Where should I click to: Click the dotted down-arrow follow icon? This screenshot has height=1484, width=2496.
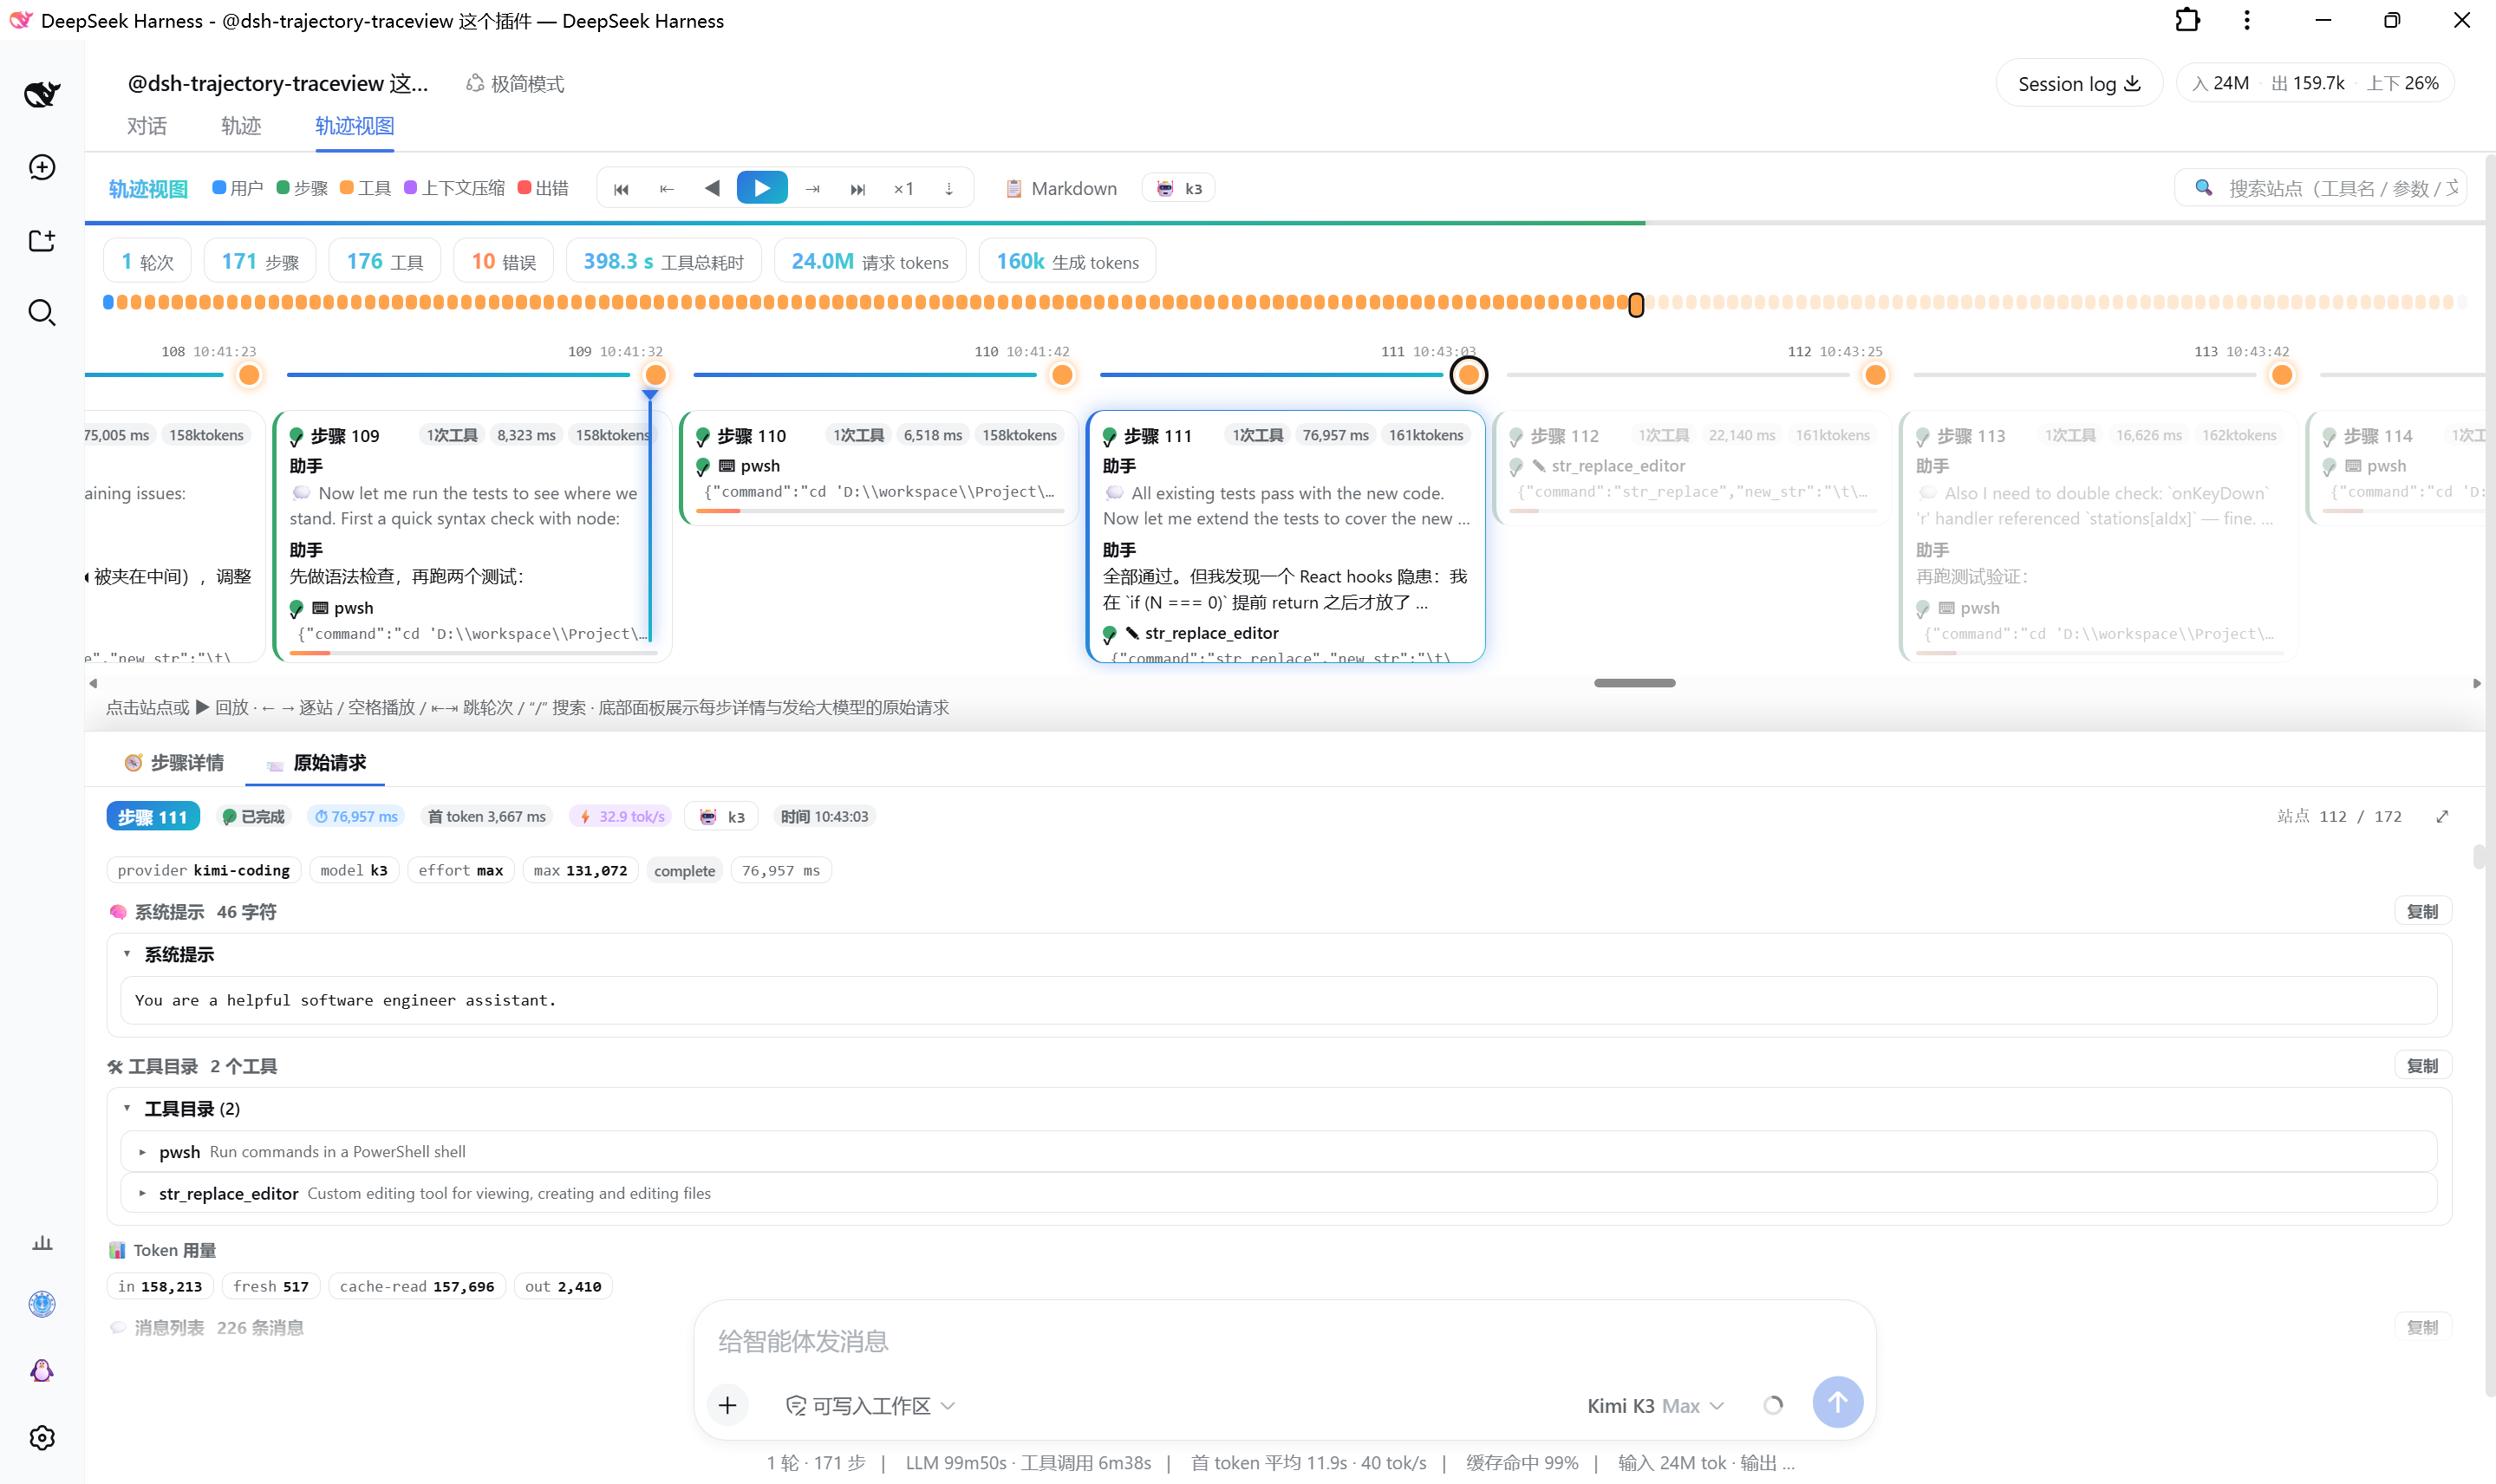point(949,189)
